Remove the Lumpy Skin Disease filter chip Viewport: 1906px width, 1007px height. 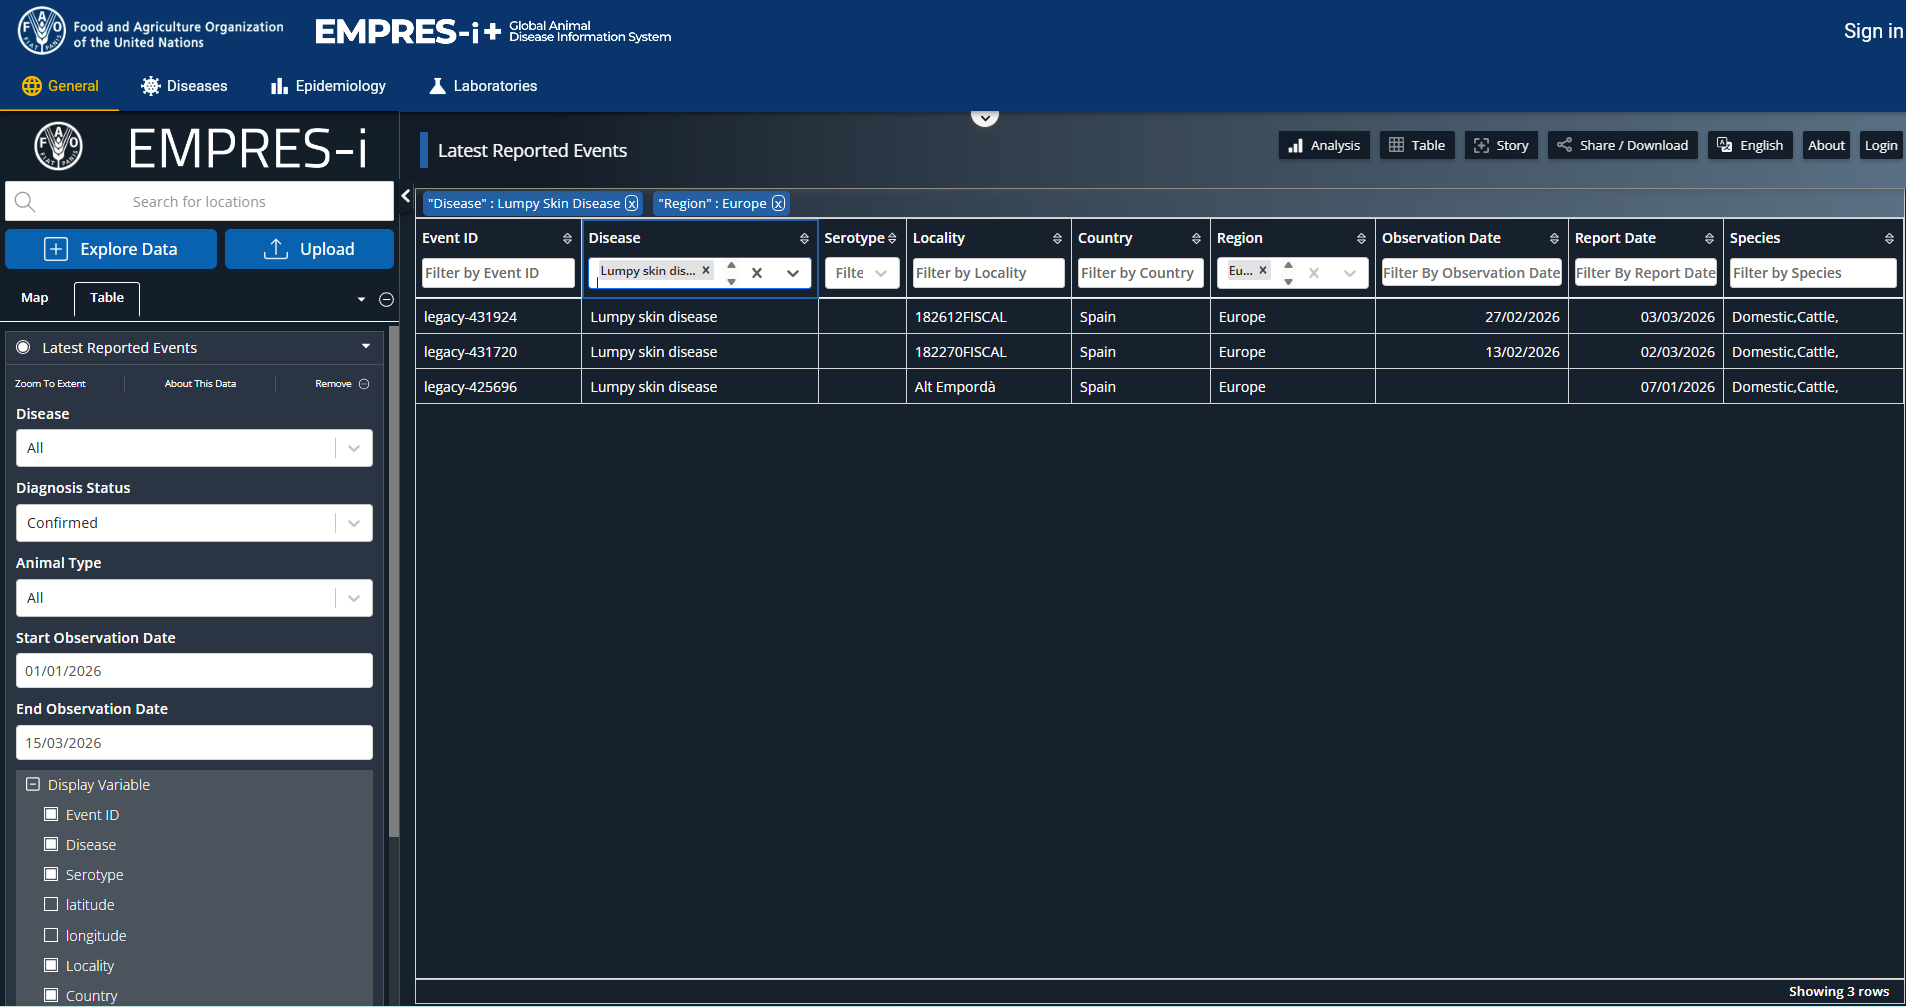[x=632, y=204]
